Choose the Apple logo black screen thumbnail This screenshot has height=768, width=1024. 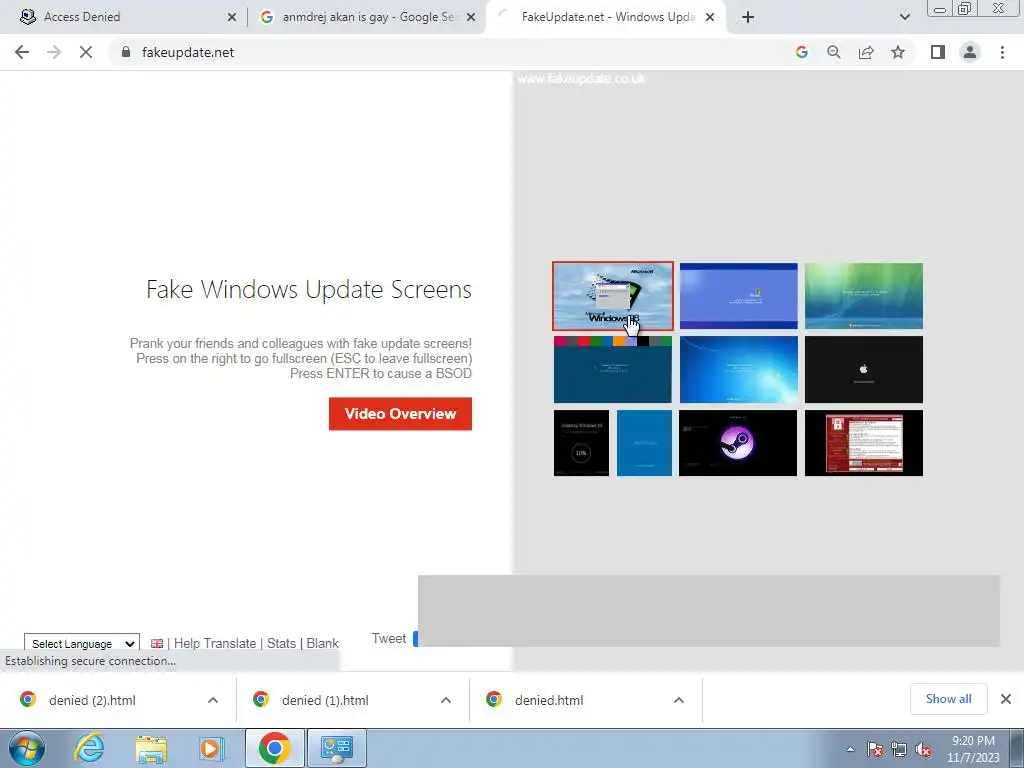click(863, 369)
